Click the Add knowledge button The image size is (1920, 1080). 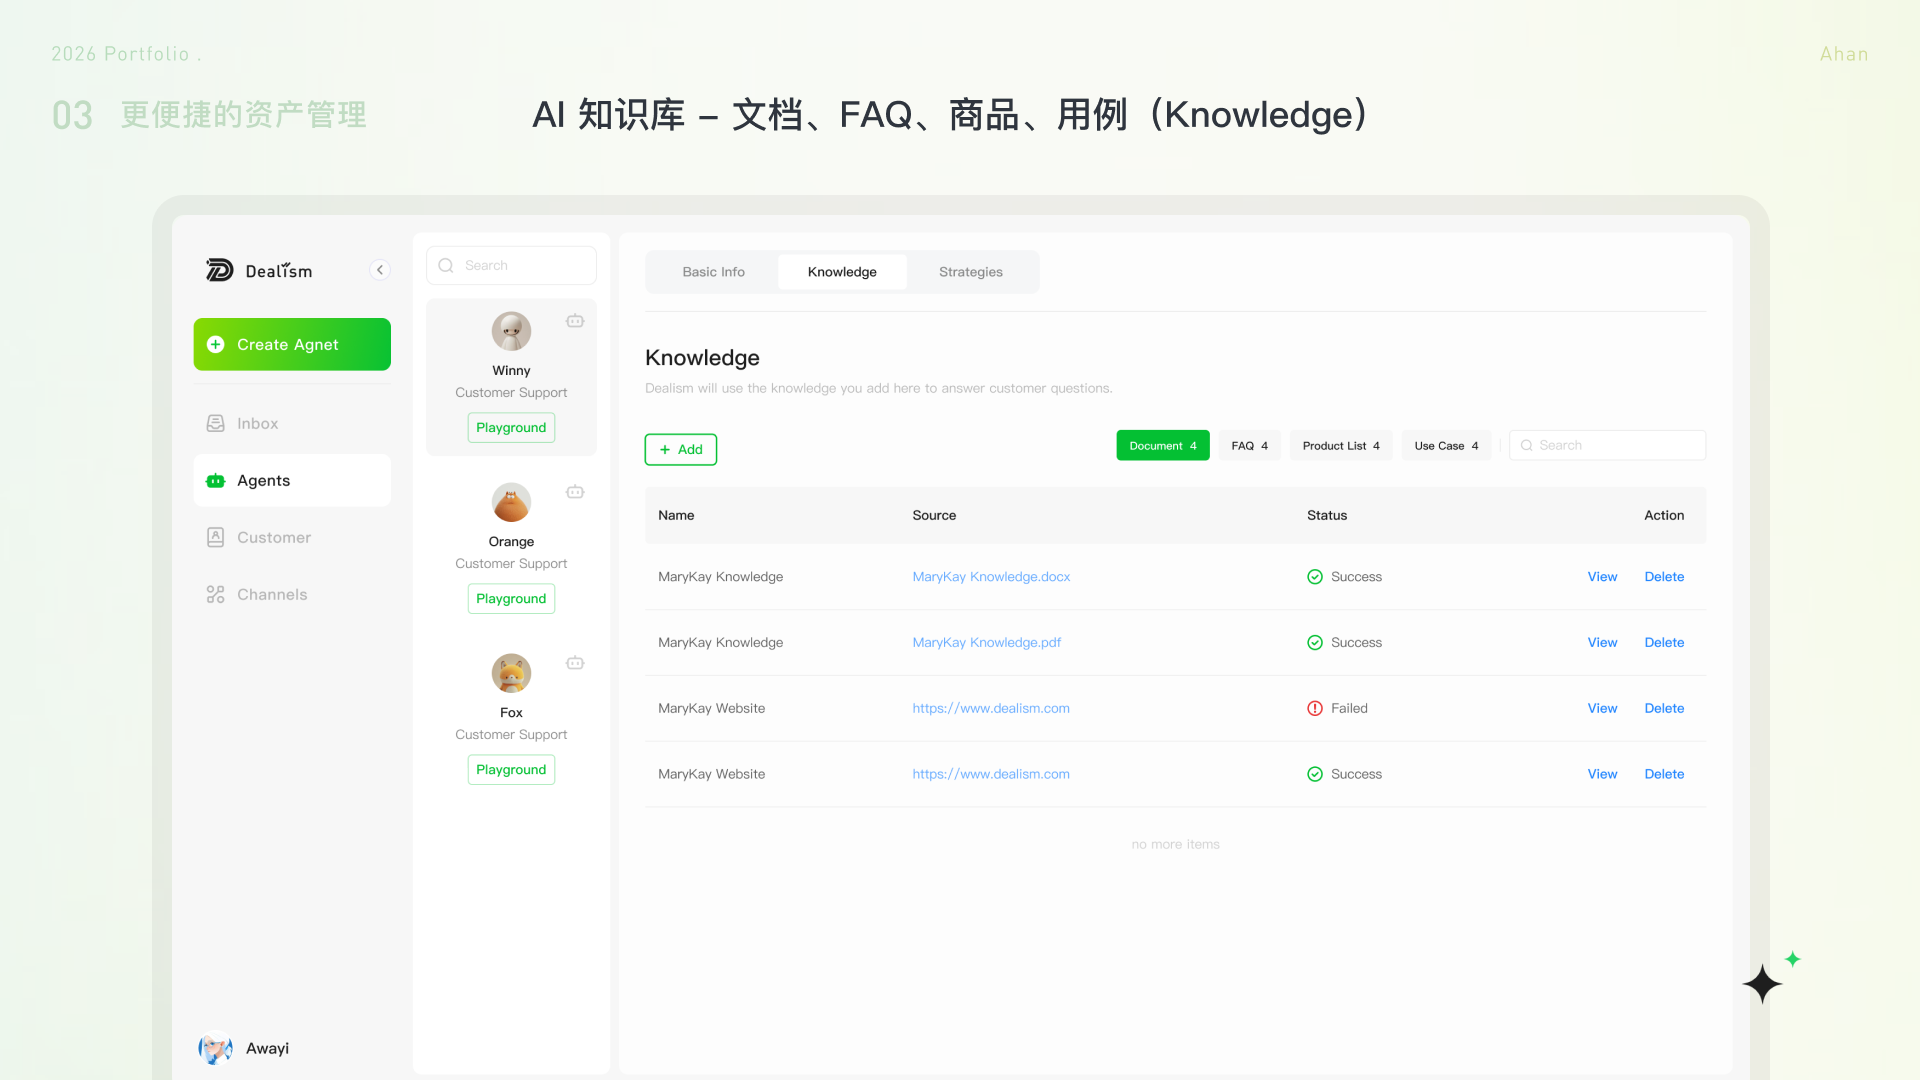(680, 450)
